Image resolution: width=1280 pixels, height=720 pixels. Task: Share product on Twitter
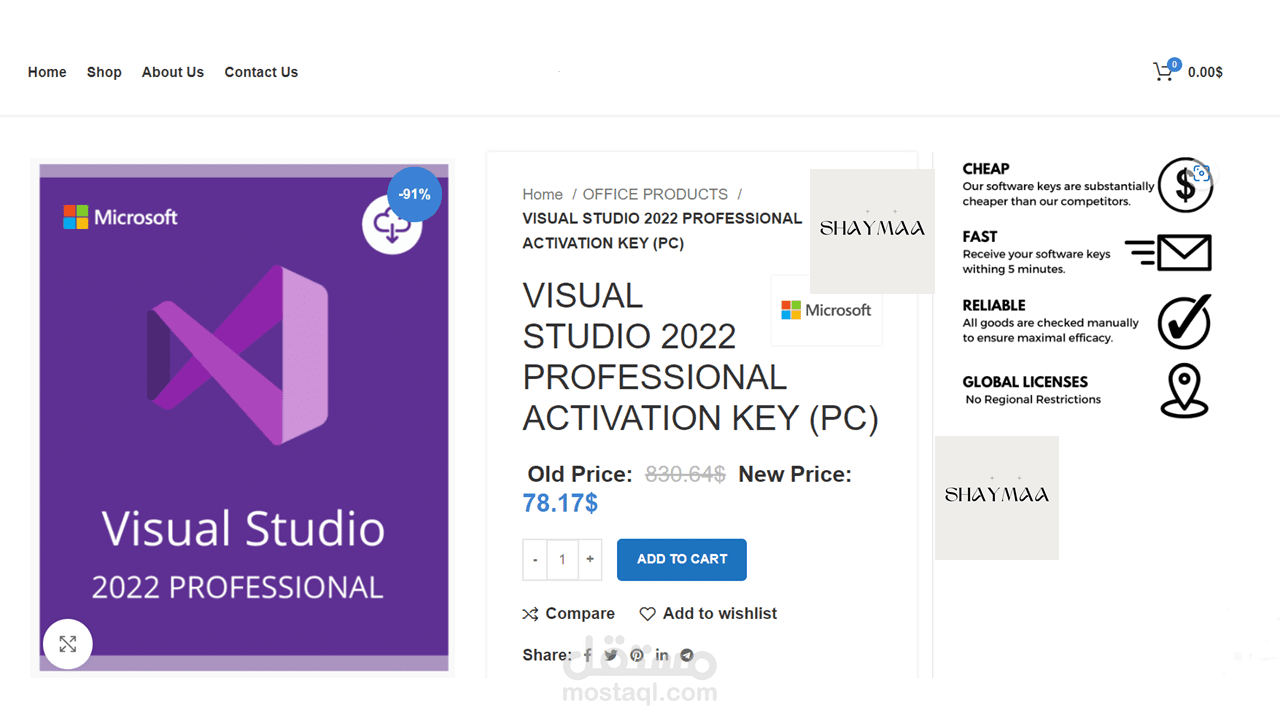coord(611,656)
